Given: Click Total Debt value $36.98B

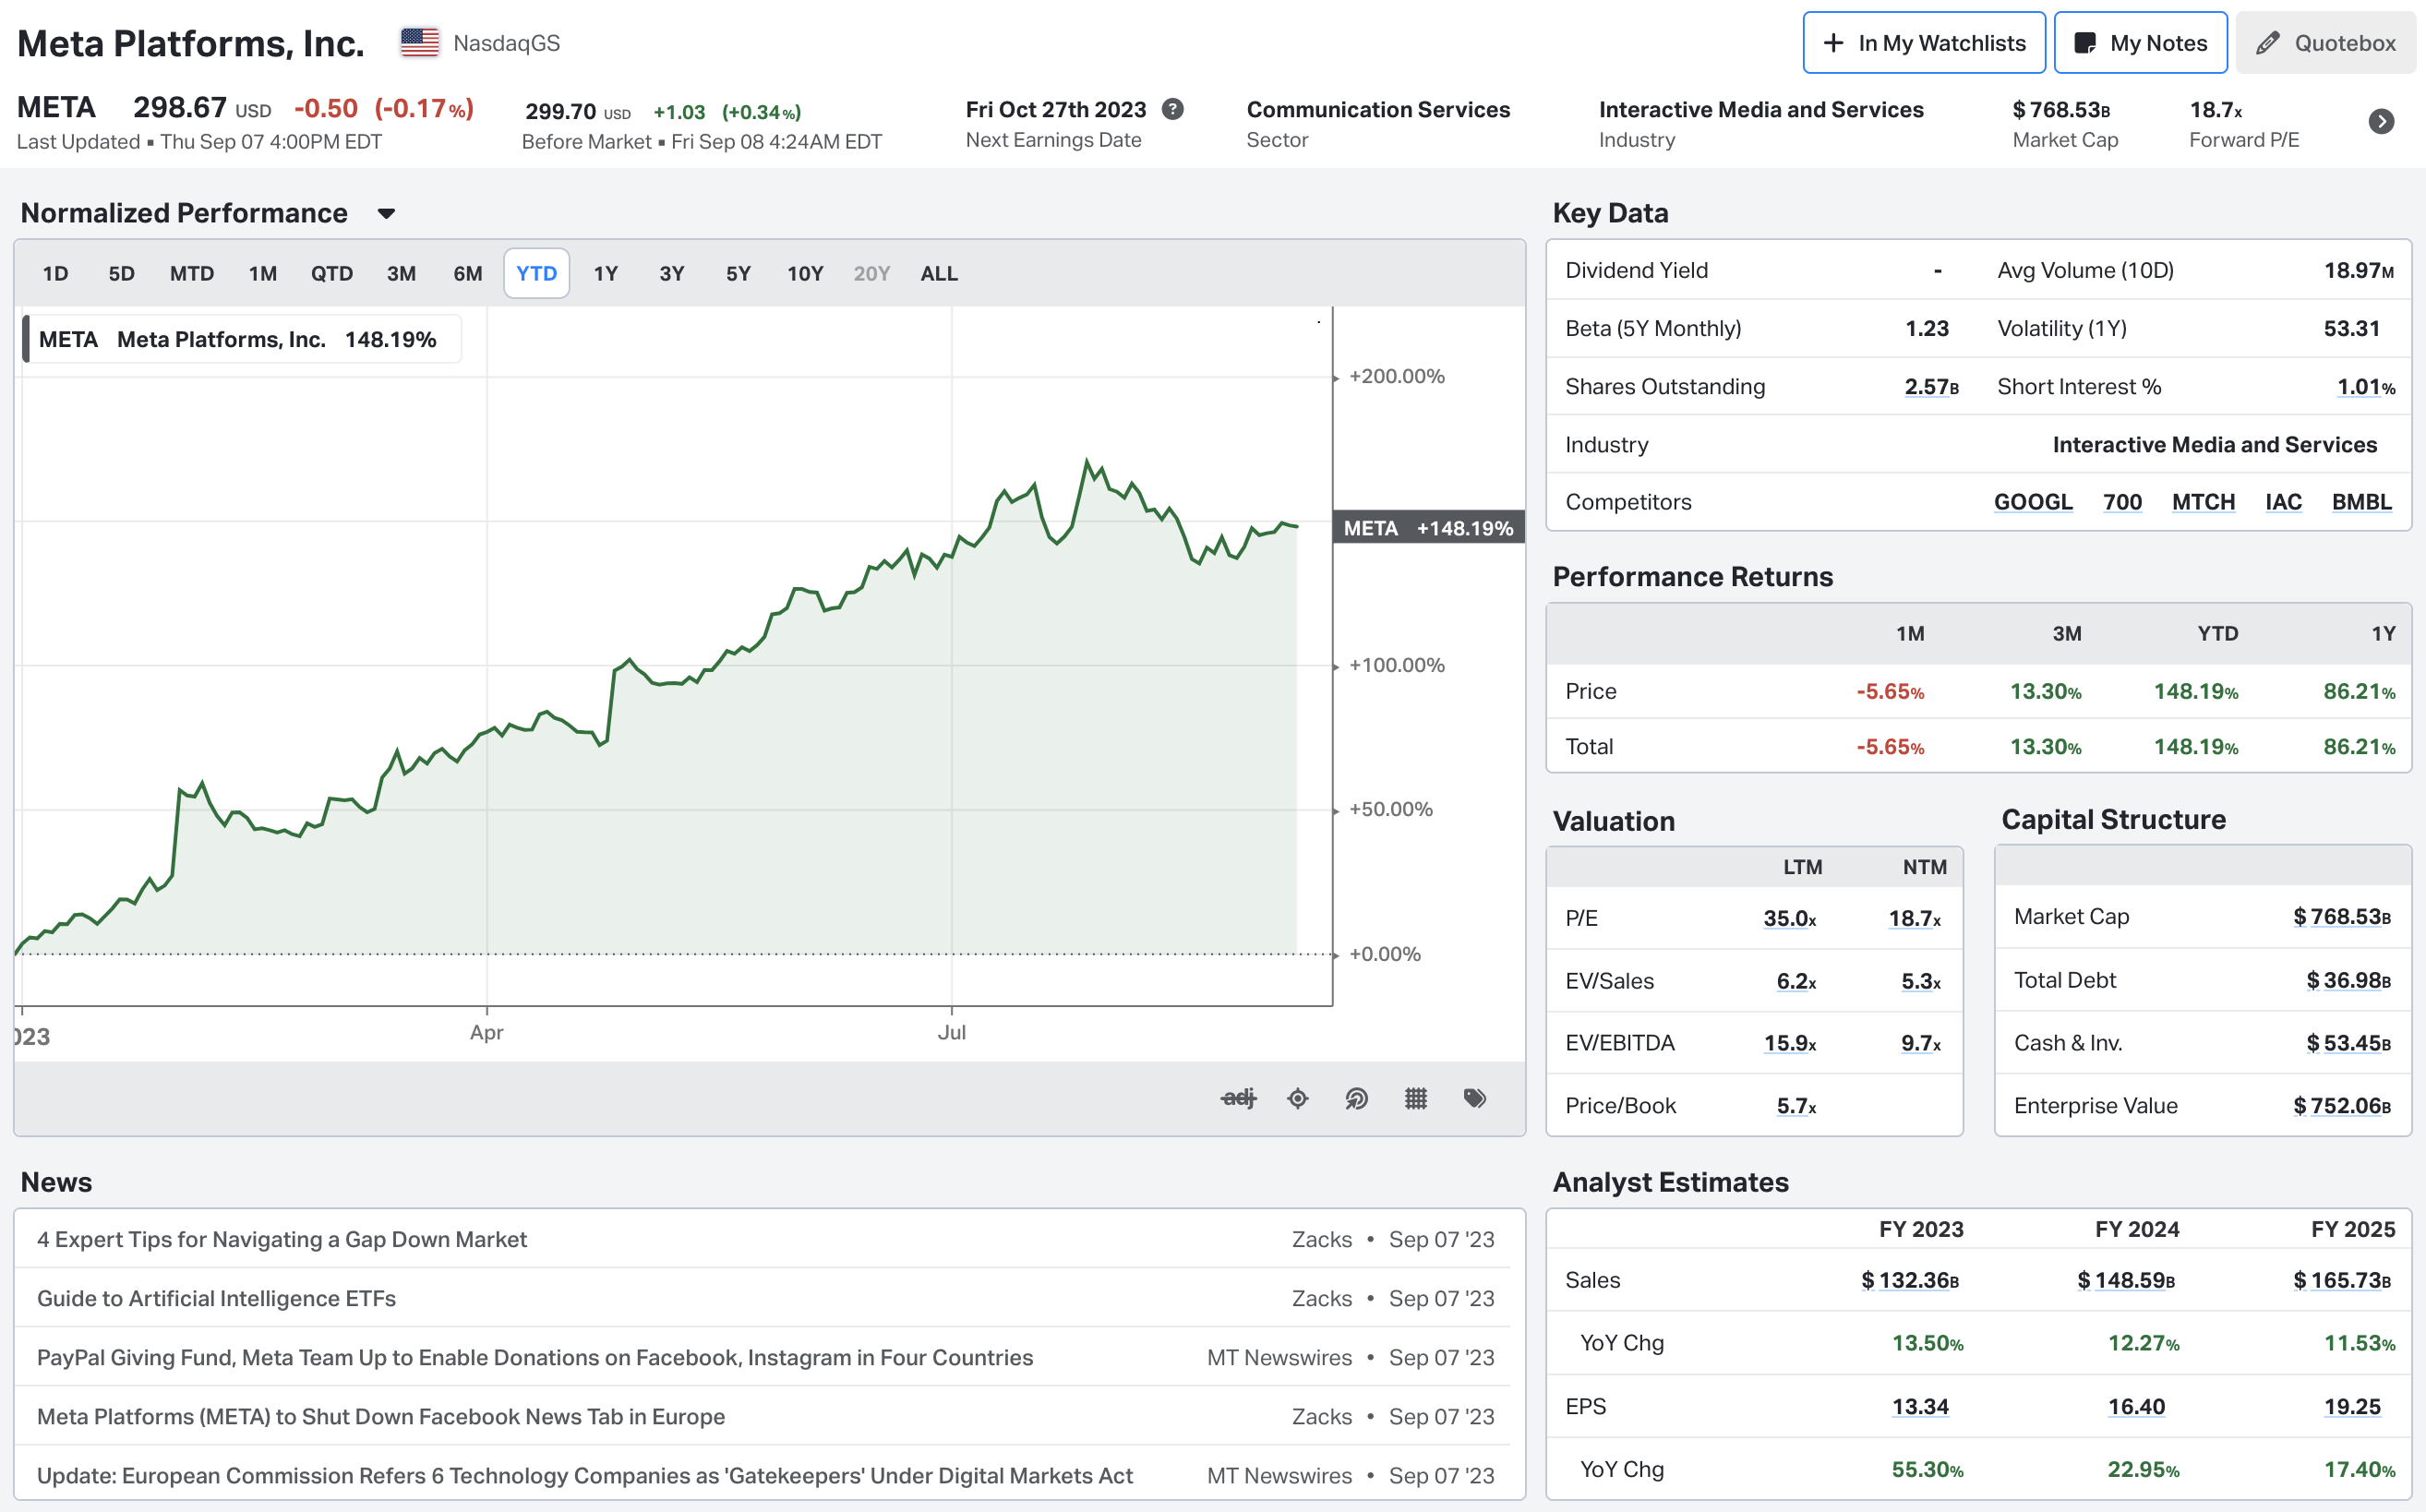Looking at the screenshot, I should click(x=2348, y=980).
